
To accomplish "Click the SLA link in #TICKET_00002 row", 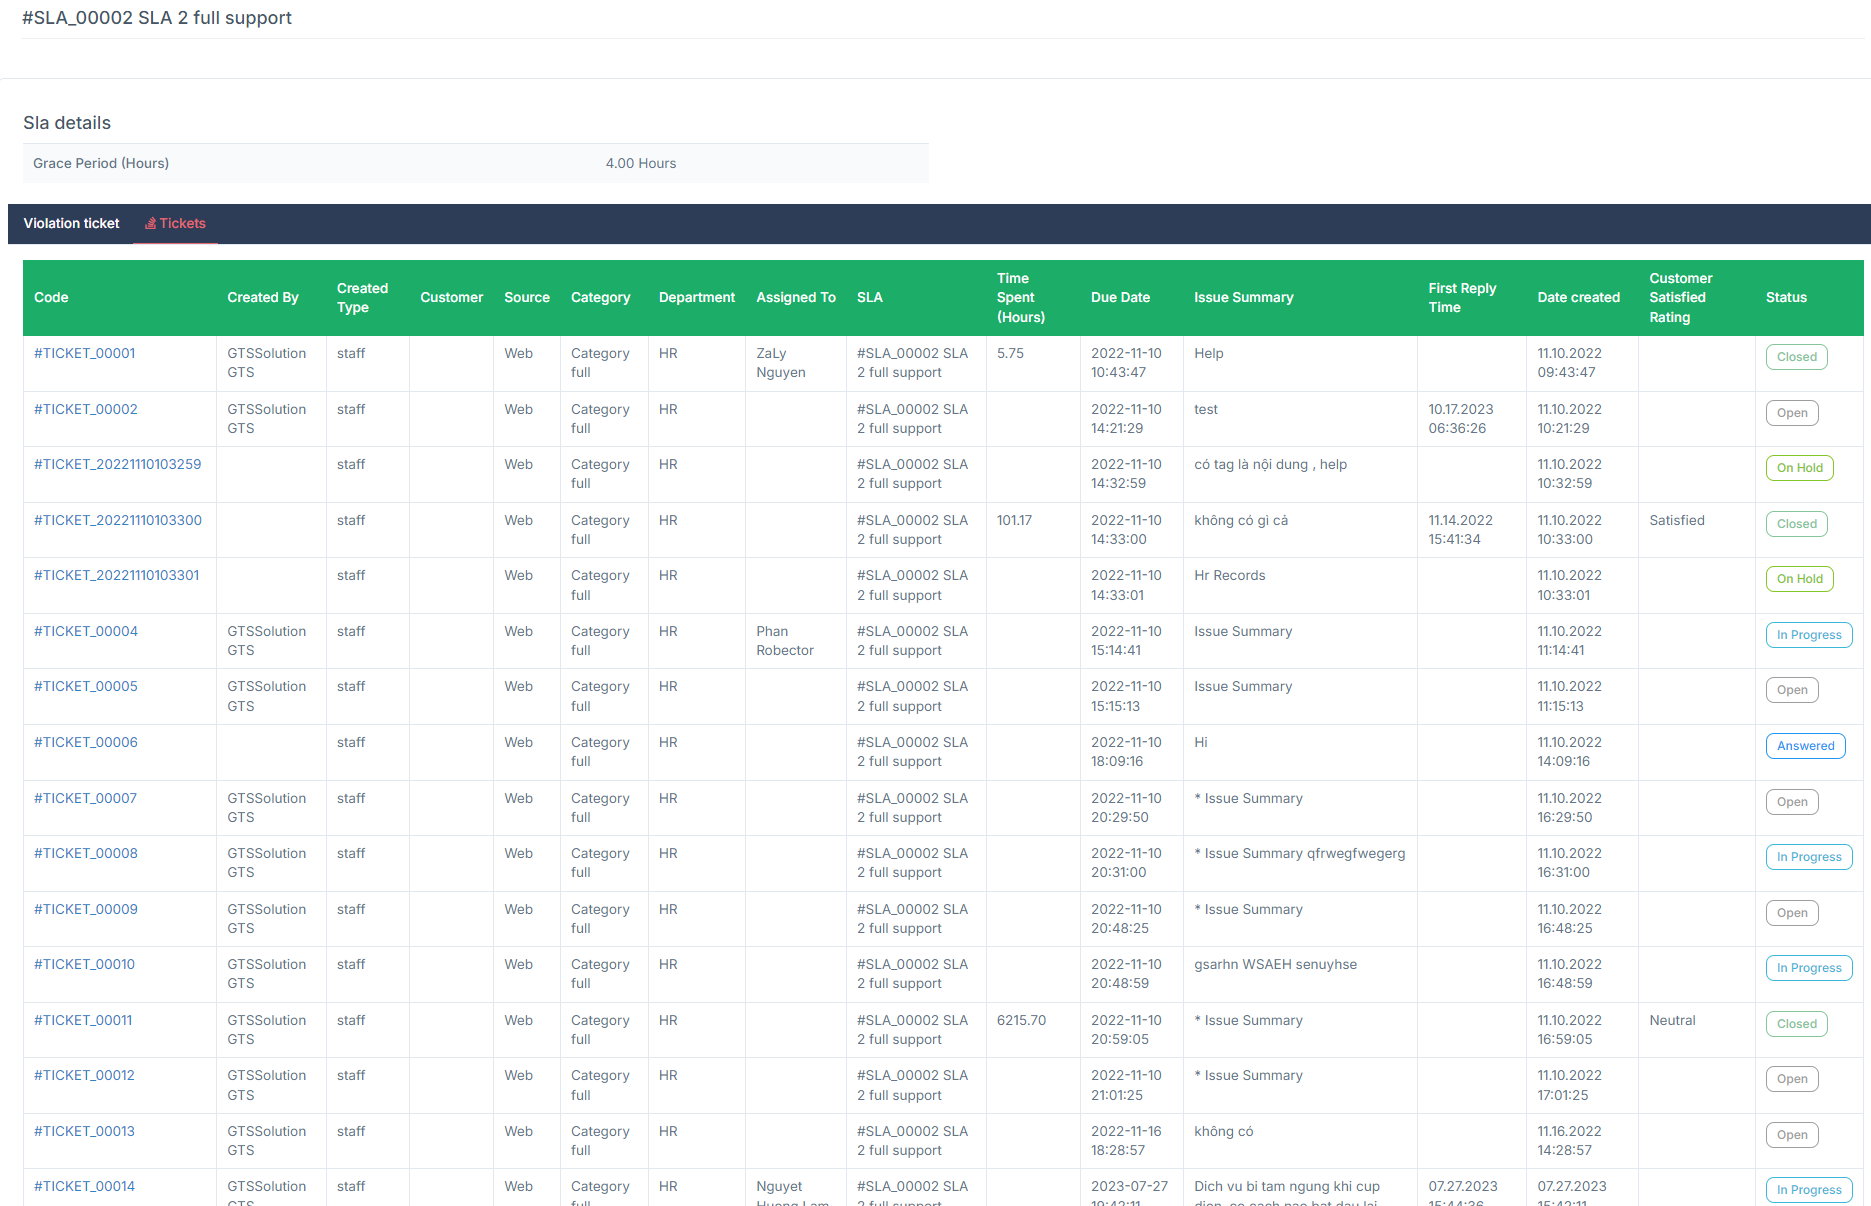I will 911,418.
